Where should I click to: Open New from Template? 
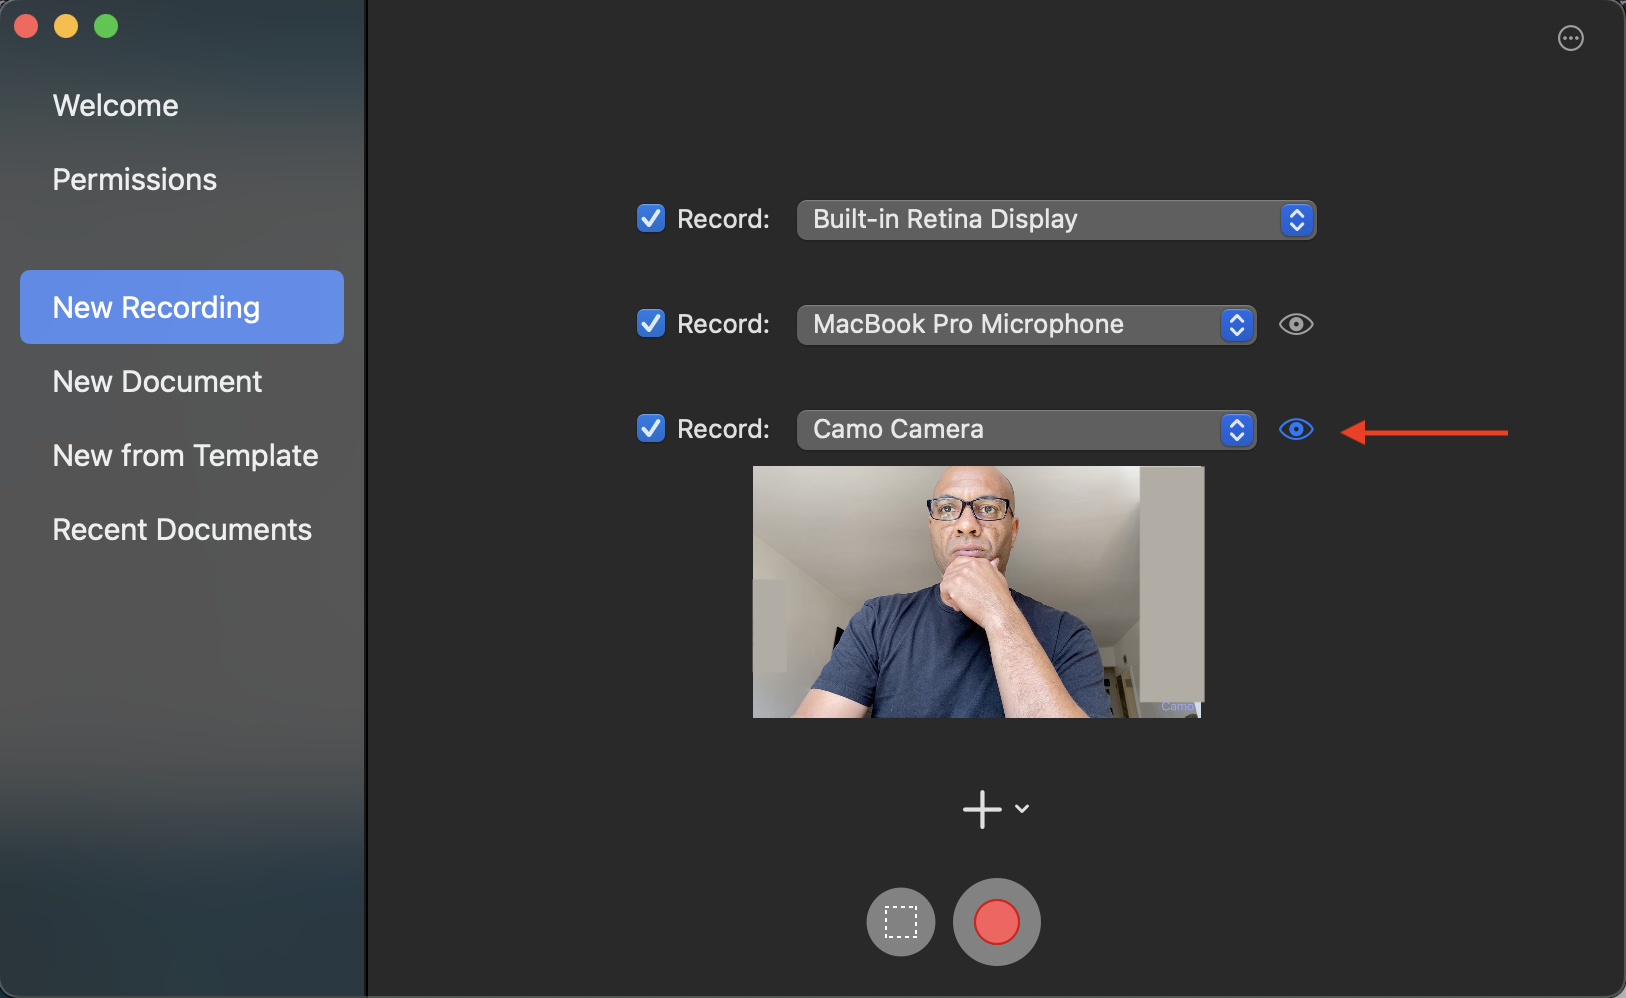pyautogui.click(x=184, y=455)
